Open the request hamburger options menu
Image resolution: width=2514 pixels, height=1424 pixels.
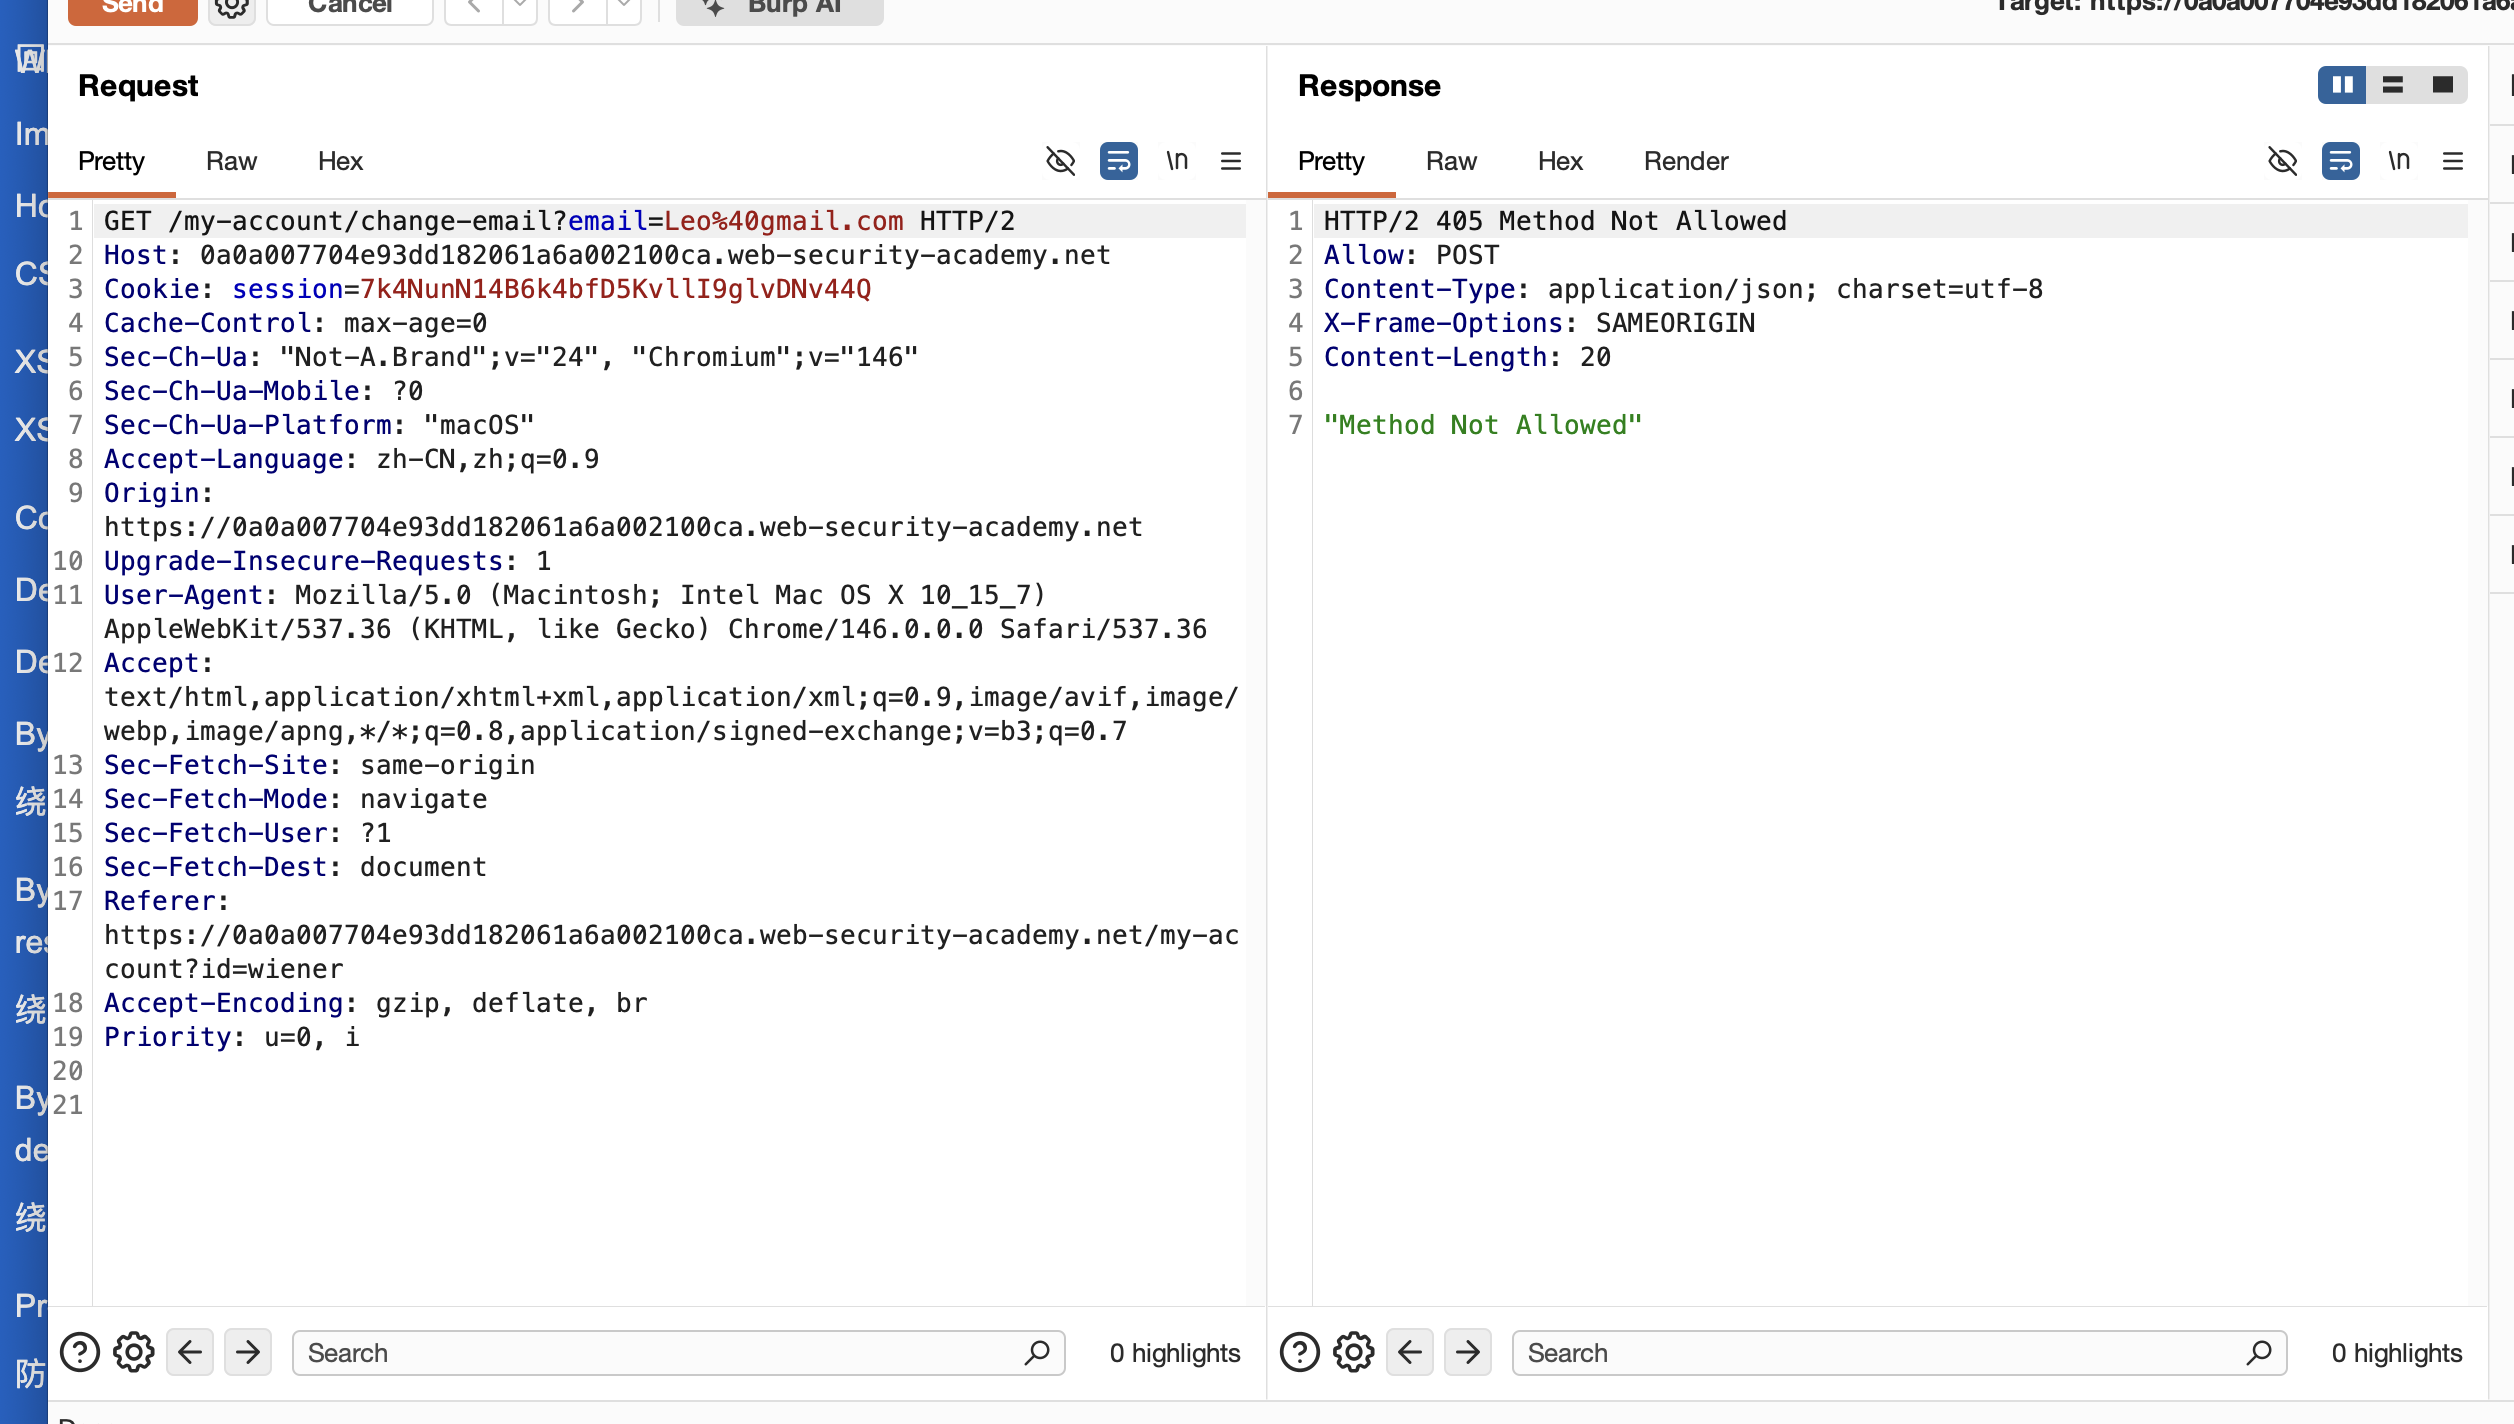(1231, 161)
